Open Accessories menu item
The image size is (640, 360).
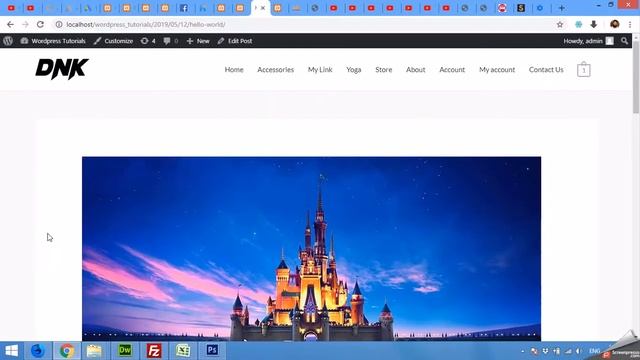tap(276, 70)
